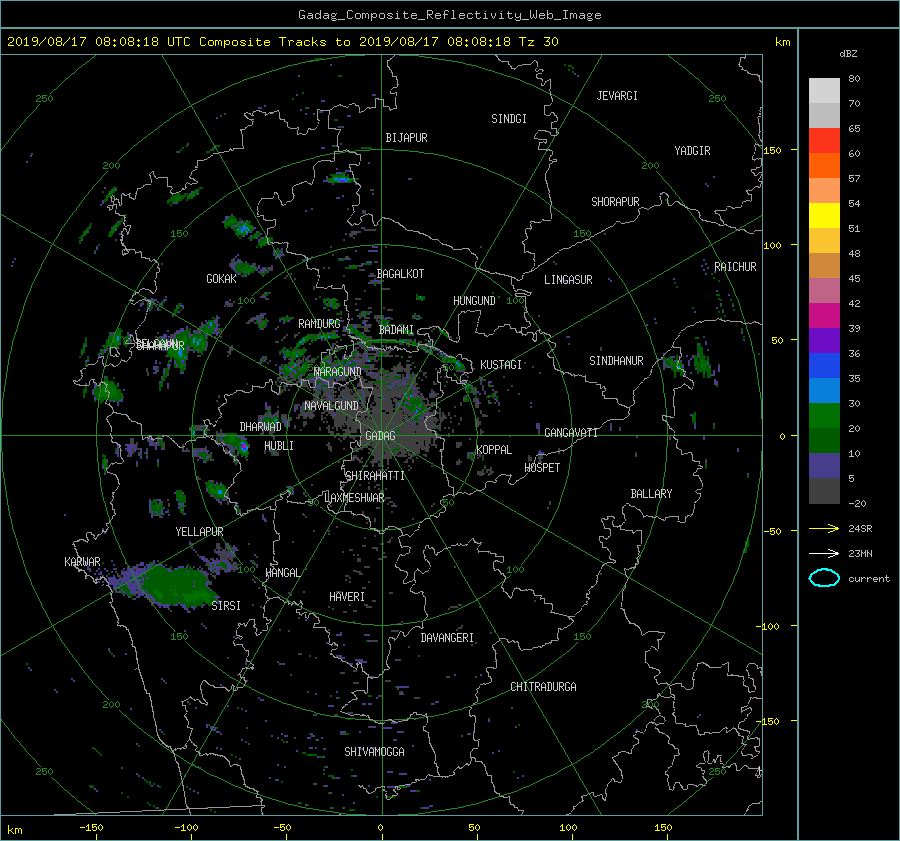Click the SHORAPUR city label
Screen dimensions: 900x841
615,202
